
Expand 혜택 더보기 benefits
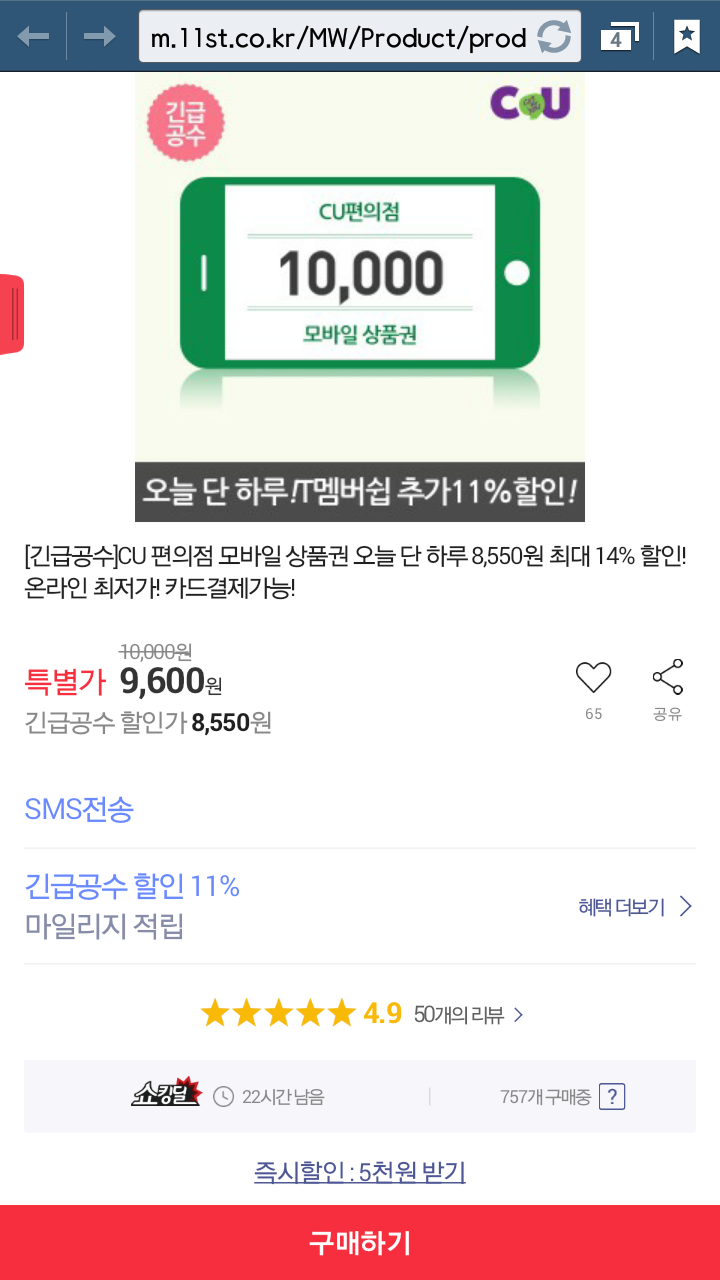pos(634,907)
